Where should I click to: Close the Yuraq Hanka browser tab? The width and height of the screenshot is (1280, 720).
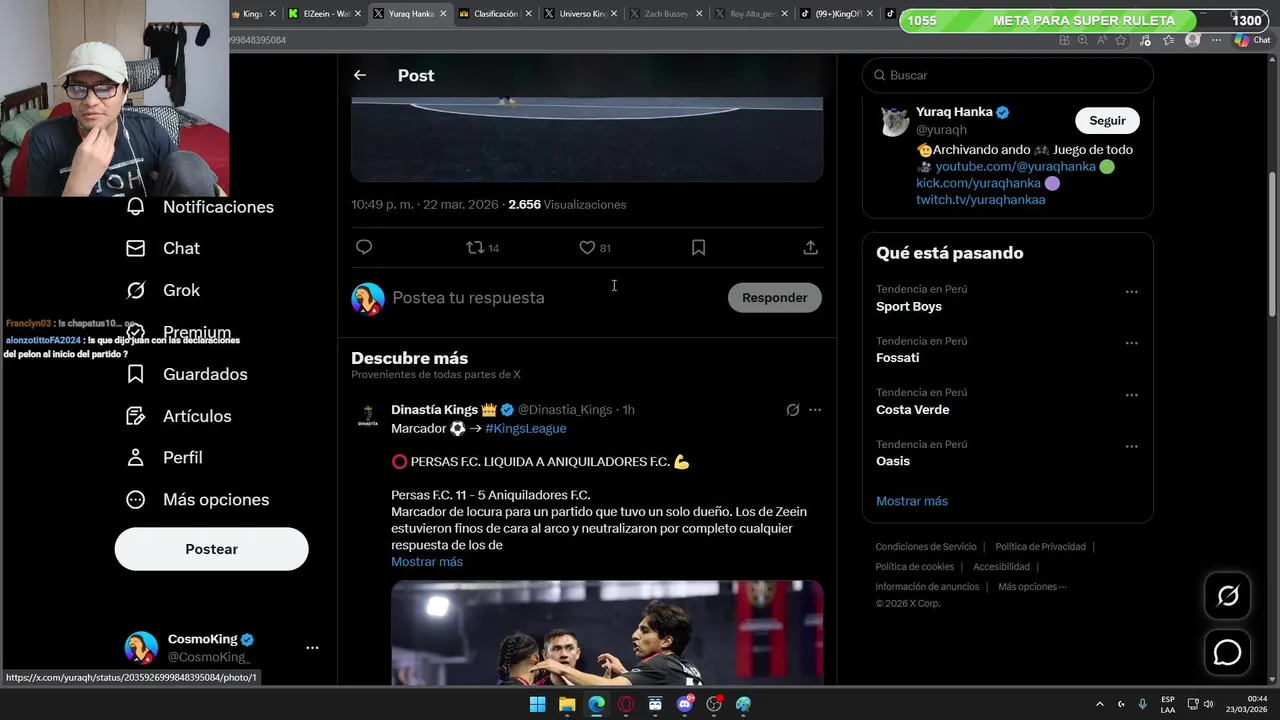click(x=441, y=14)
